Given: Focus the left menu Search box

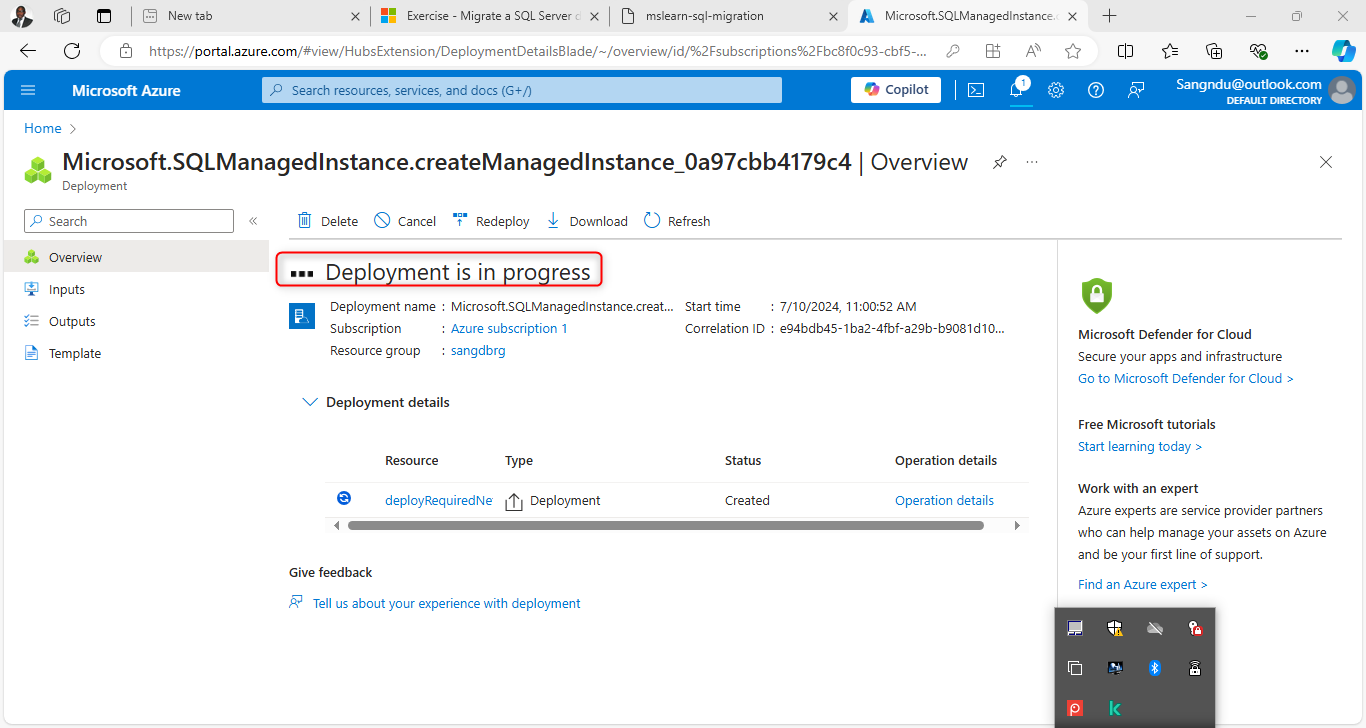Looking at the screenshot, I should [x=129, y=221].
